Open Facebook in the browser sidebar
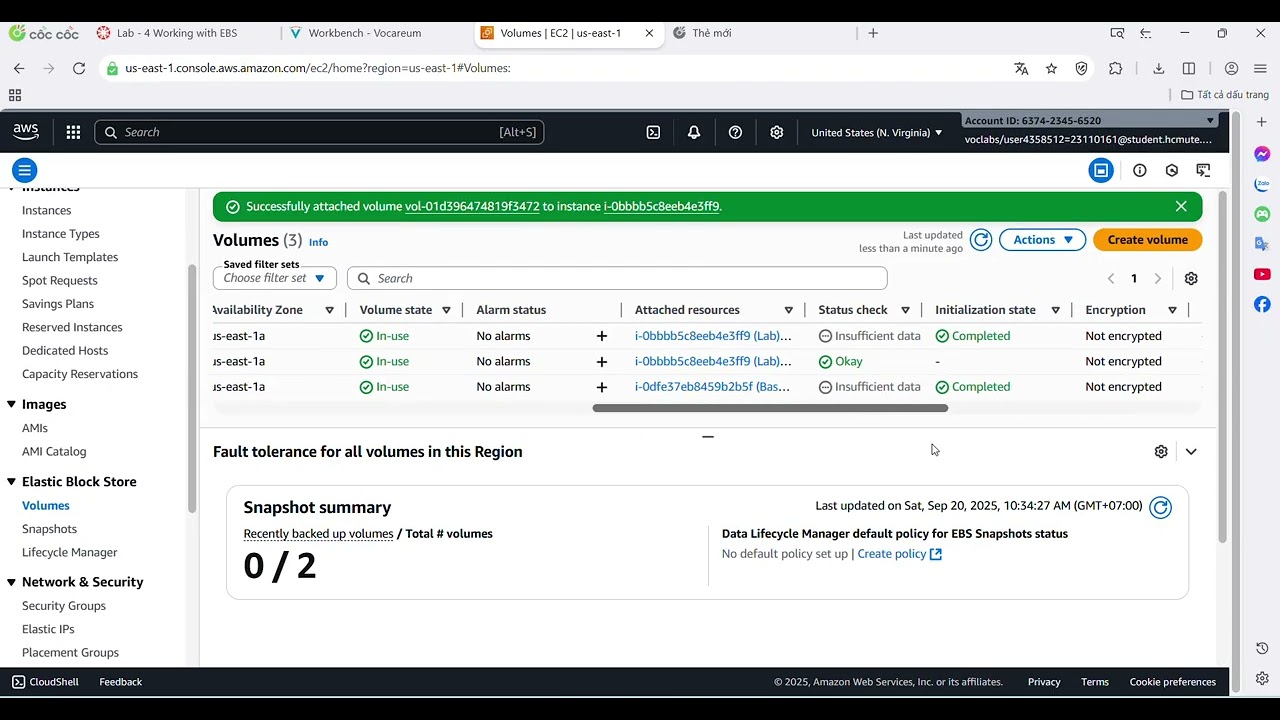 (x=1262, y=304)
